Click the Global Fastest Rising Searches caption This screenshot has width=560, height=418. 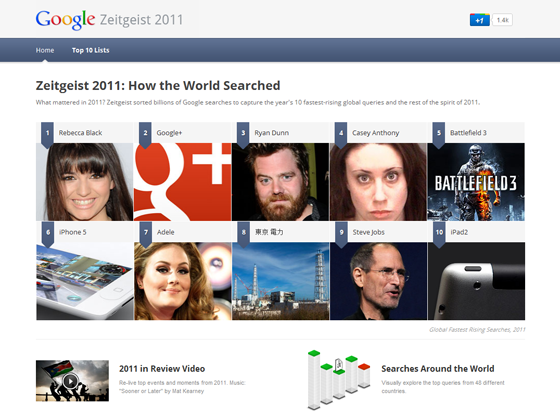tap(477, 330)
